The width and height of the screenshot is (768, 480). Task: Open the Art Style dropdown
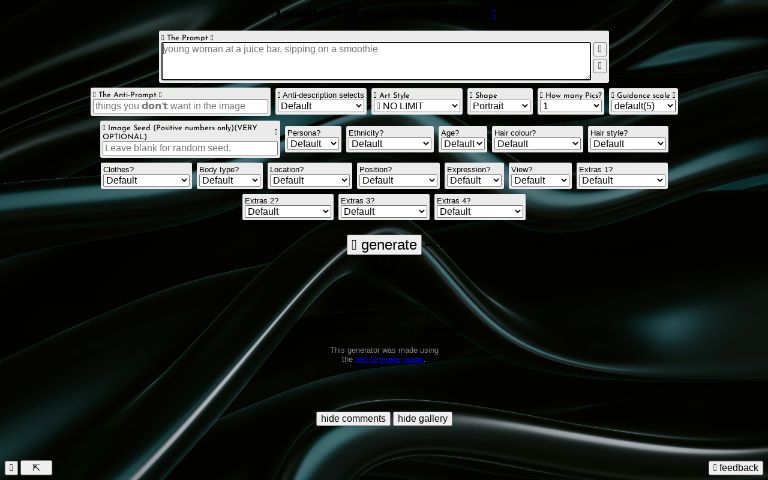[x=417, y=106]
